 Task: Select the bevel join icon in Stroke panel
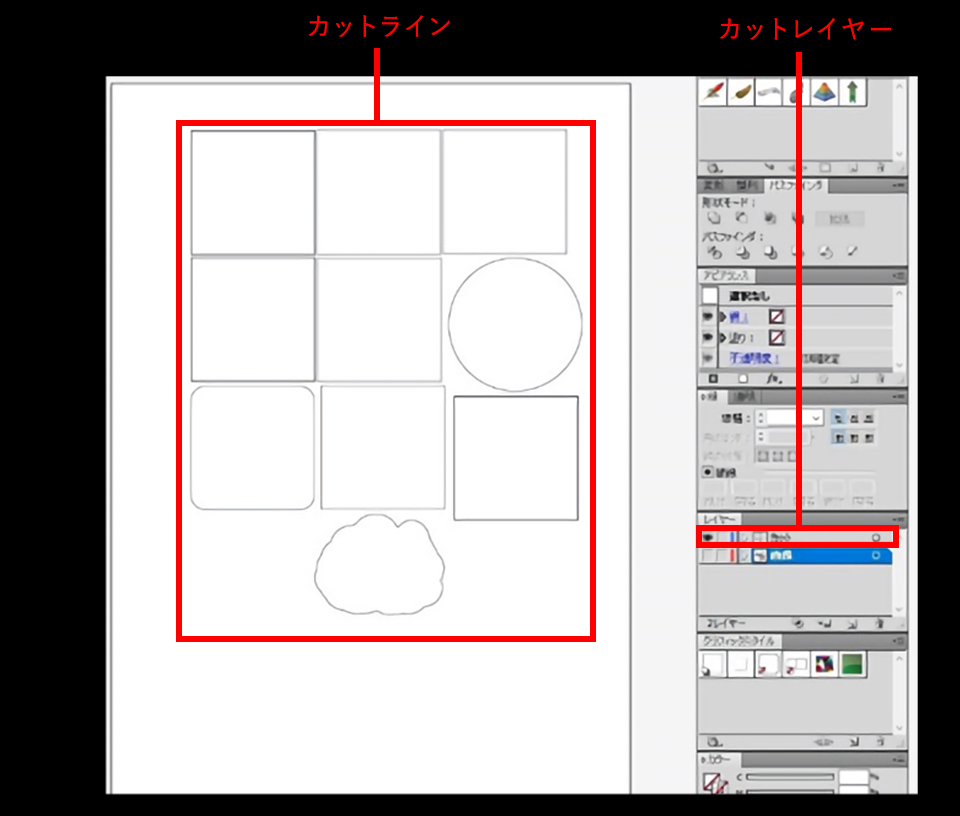point(869,438)
